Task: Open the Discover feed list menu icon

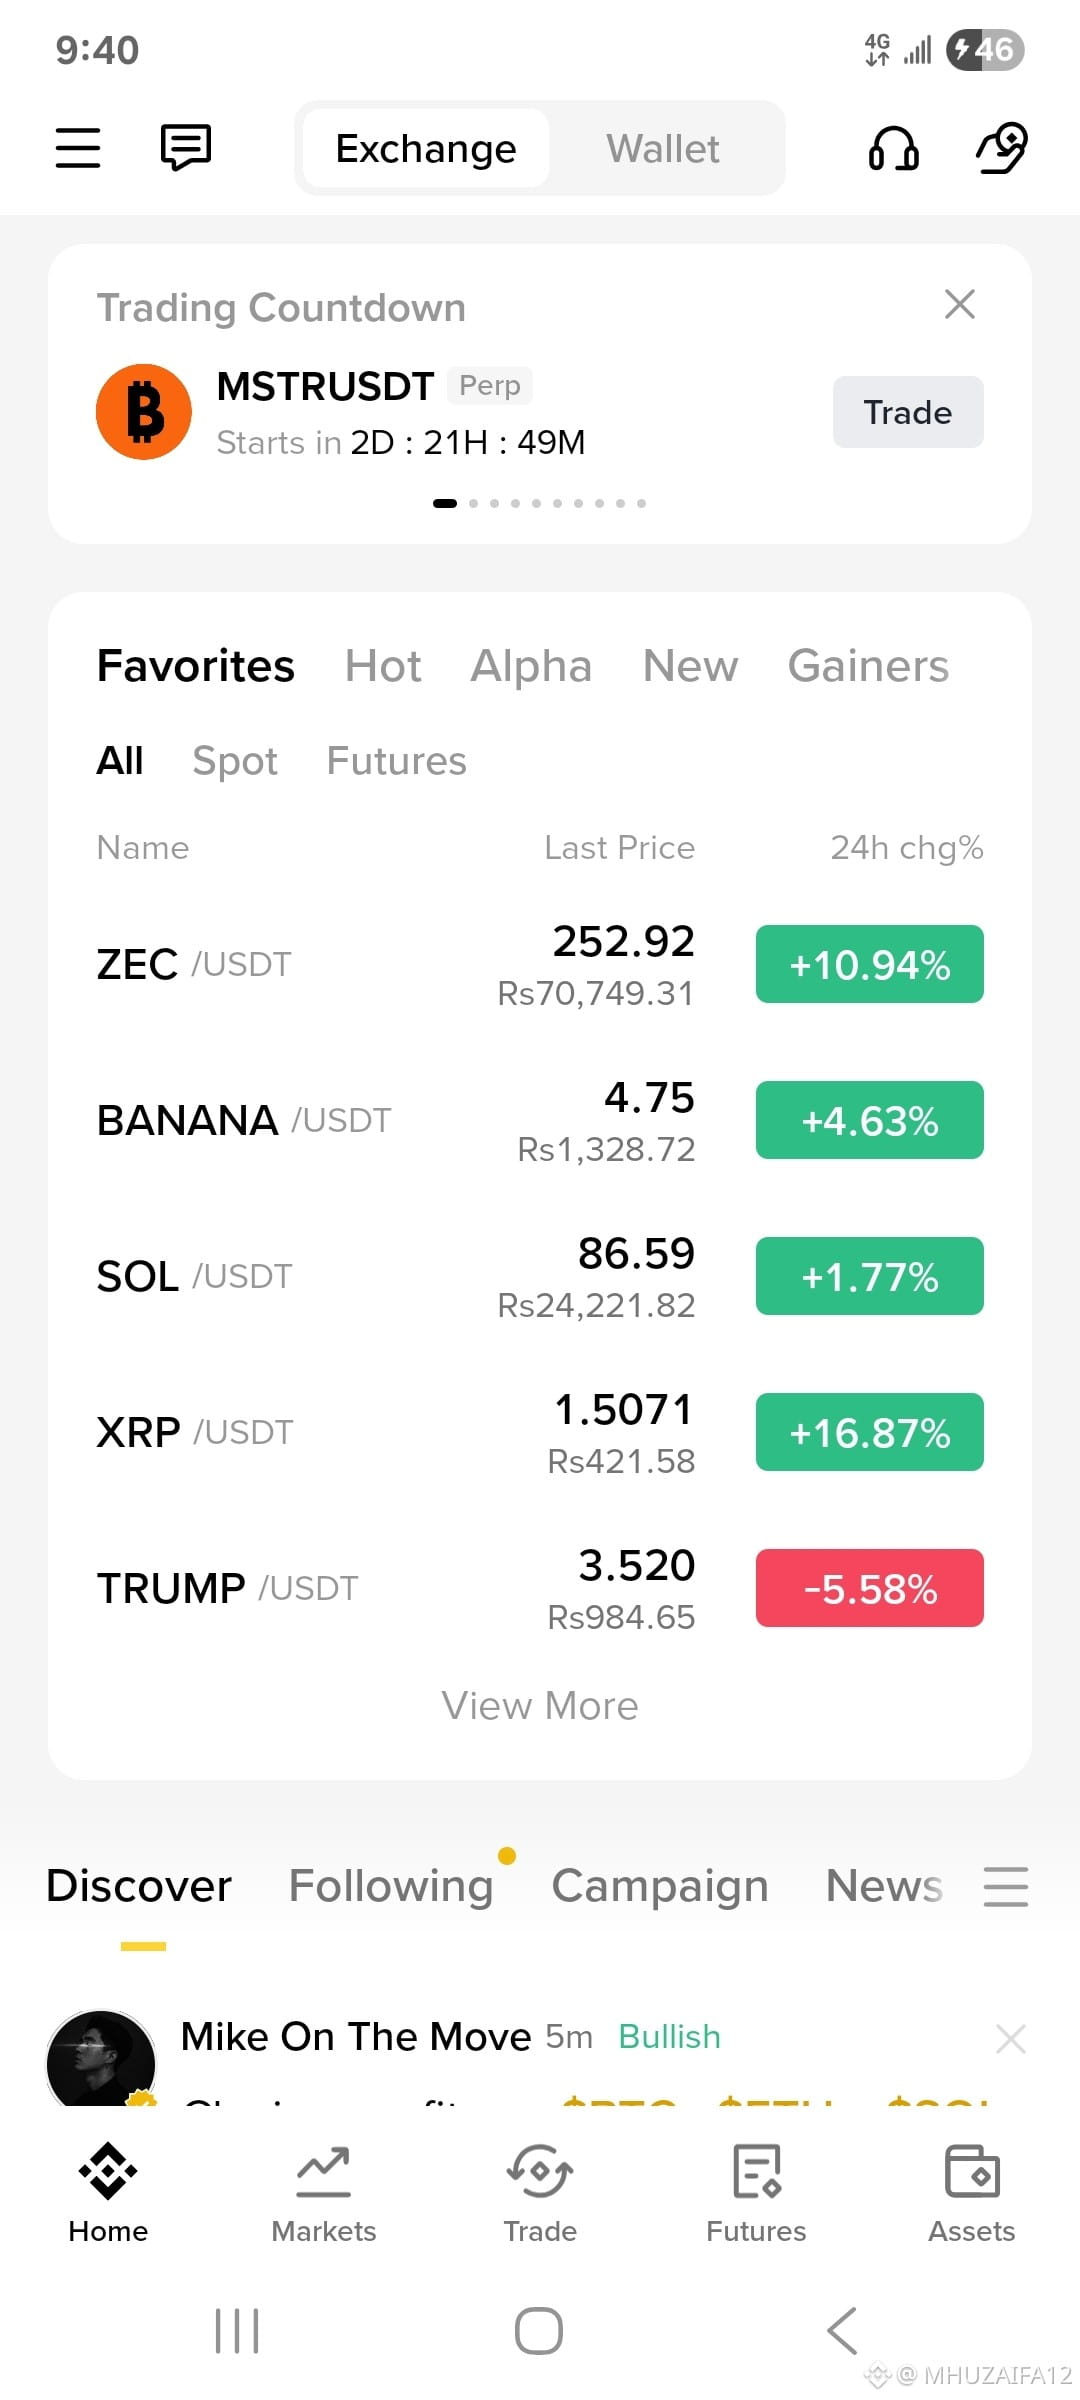Action: coord(1006,1887)
